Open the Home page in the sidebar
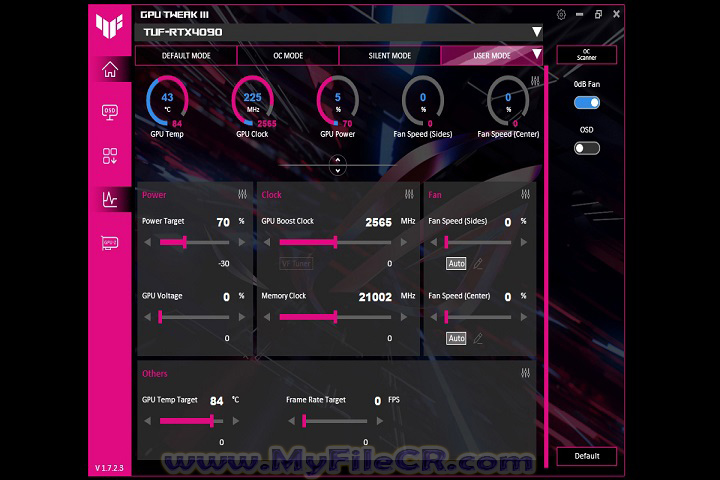The width and height of the screenshot is (720, 480). (x=110, y=70)
